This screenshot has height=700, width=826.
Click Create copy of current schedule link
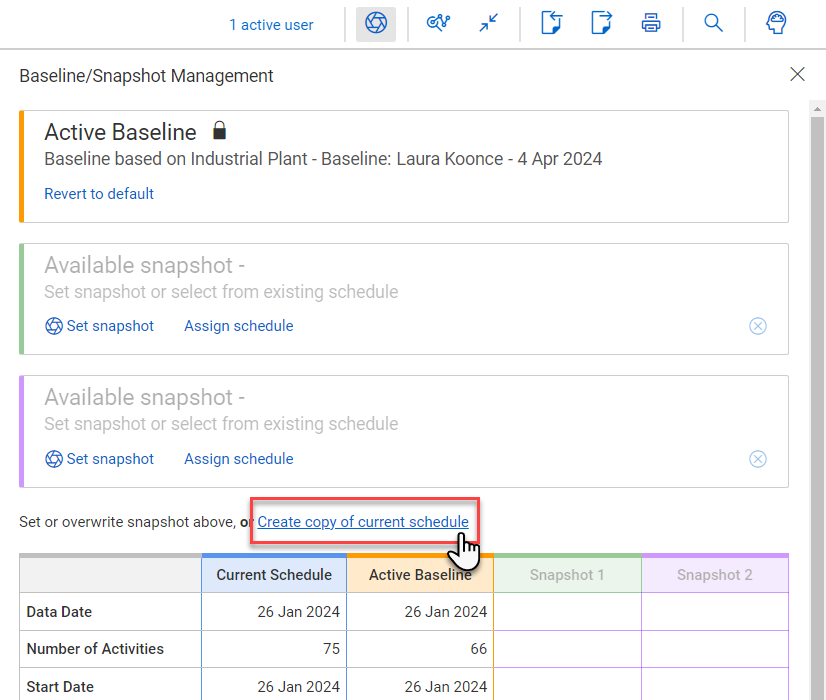coord(363,522)
